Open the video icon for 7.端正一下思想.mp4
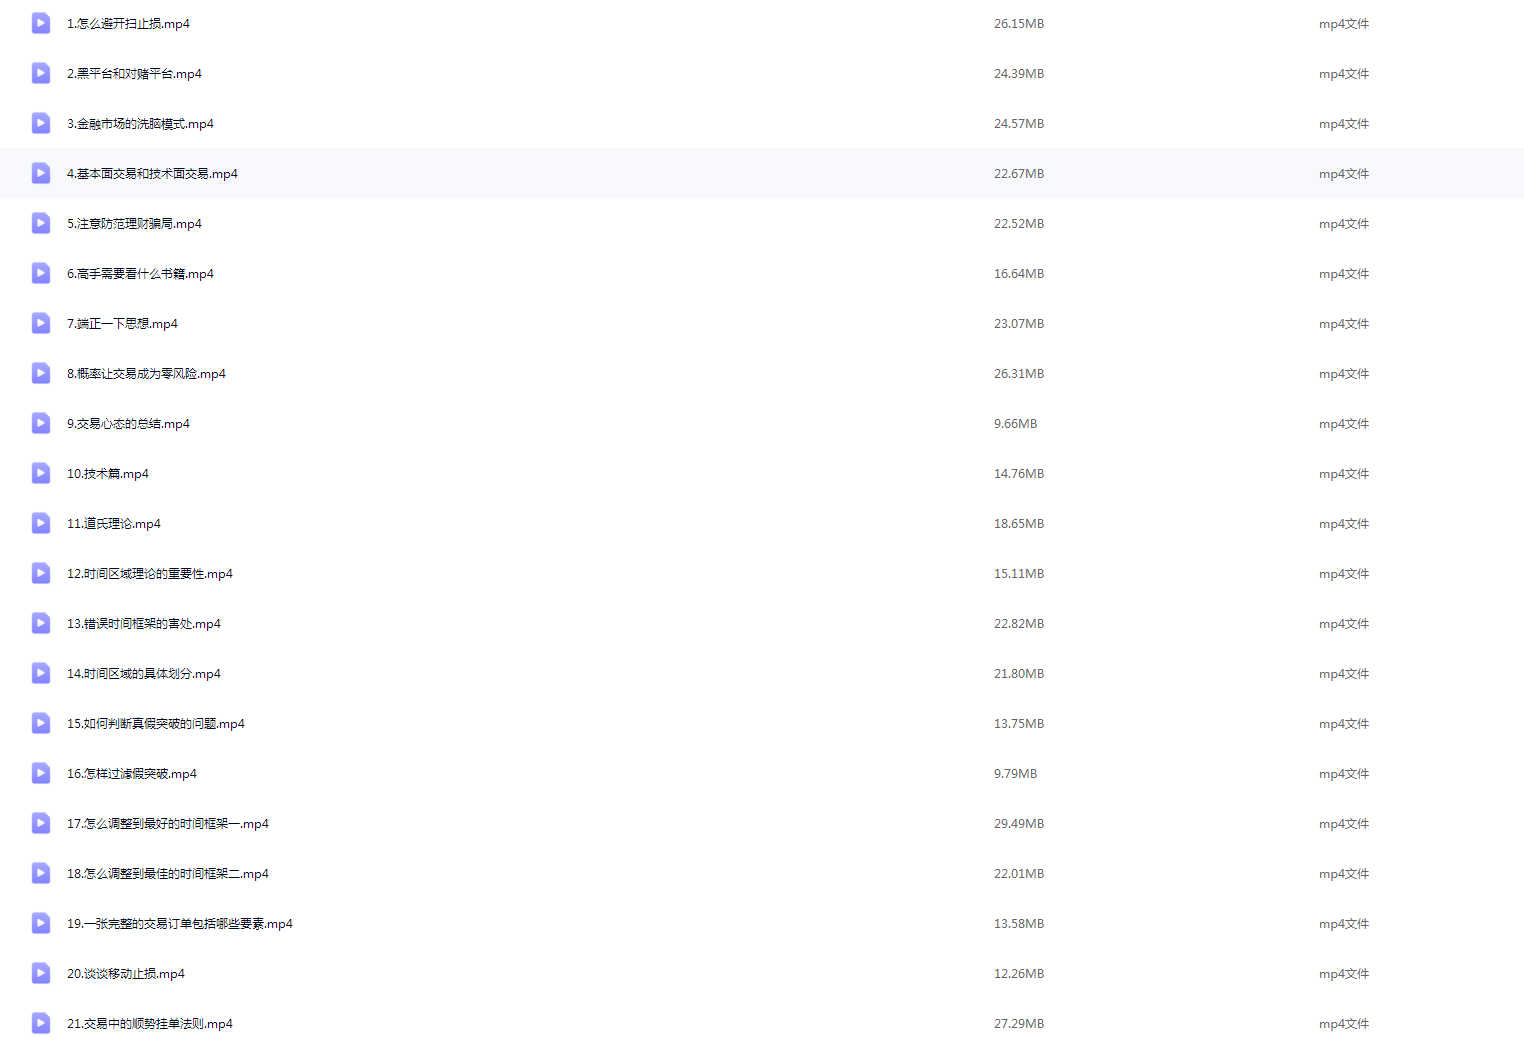The height and width of the screenshot is (1049, 1524). click(41, 323)
